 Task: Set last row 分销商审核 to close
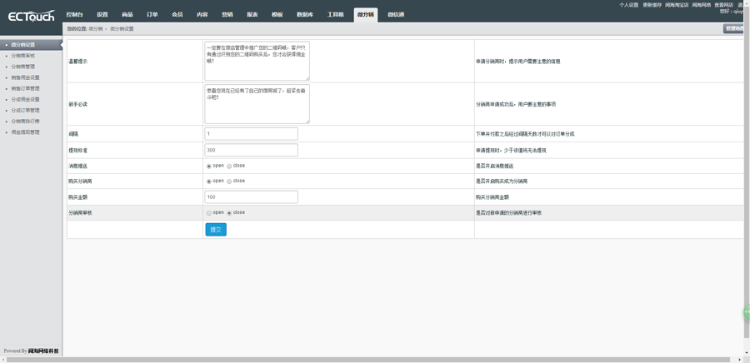[229, 213]
